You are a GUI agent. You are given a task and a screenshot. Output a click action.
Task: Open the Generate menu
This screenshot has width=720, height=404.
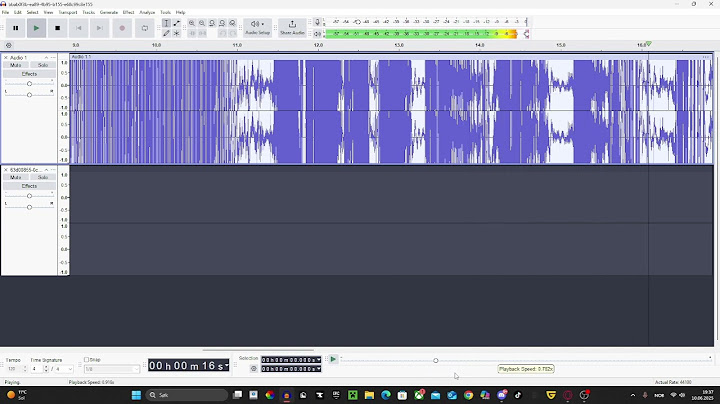tap(109, 12)
